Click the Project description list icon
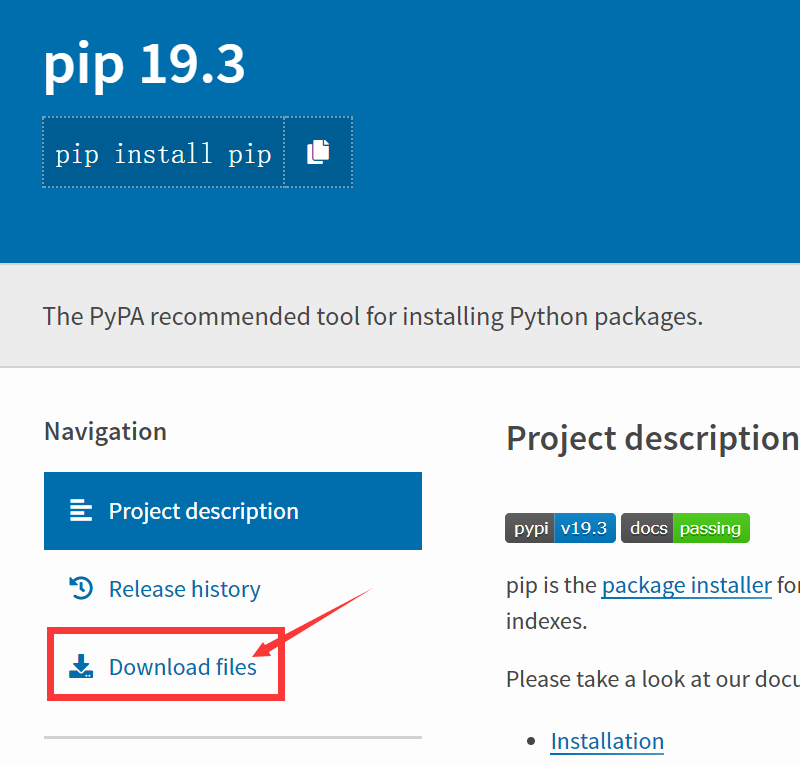Image resolution: width=800 pixels, height=766 pixels. tap(81, 511)
